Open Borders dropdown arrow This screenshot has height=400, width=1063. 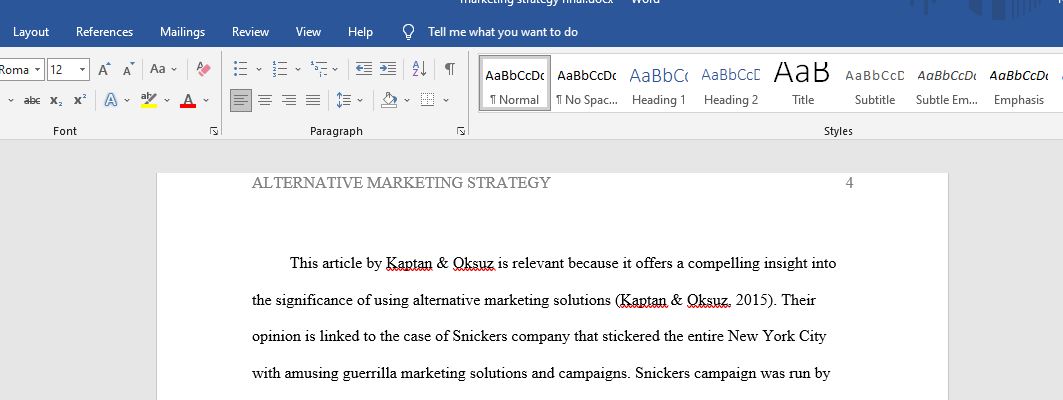click(445, 100)
